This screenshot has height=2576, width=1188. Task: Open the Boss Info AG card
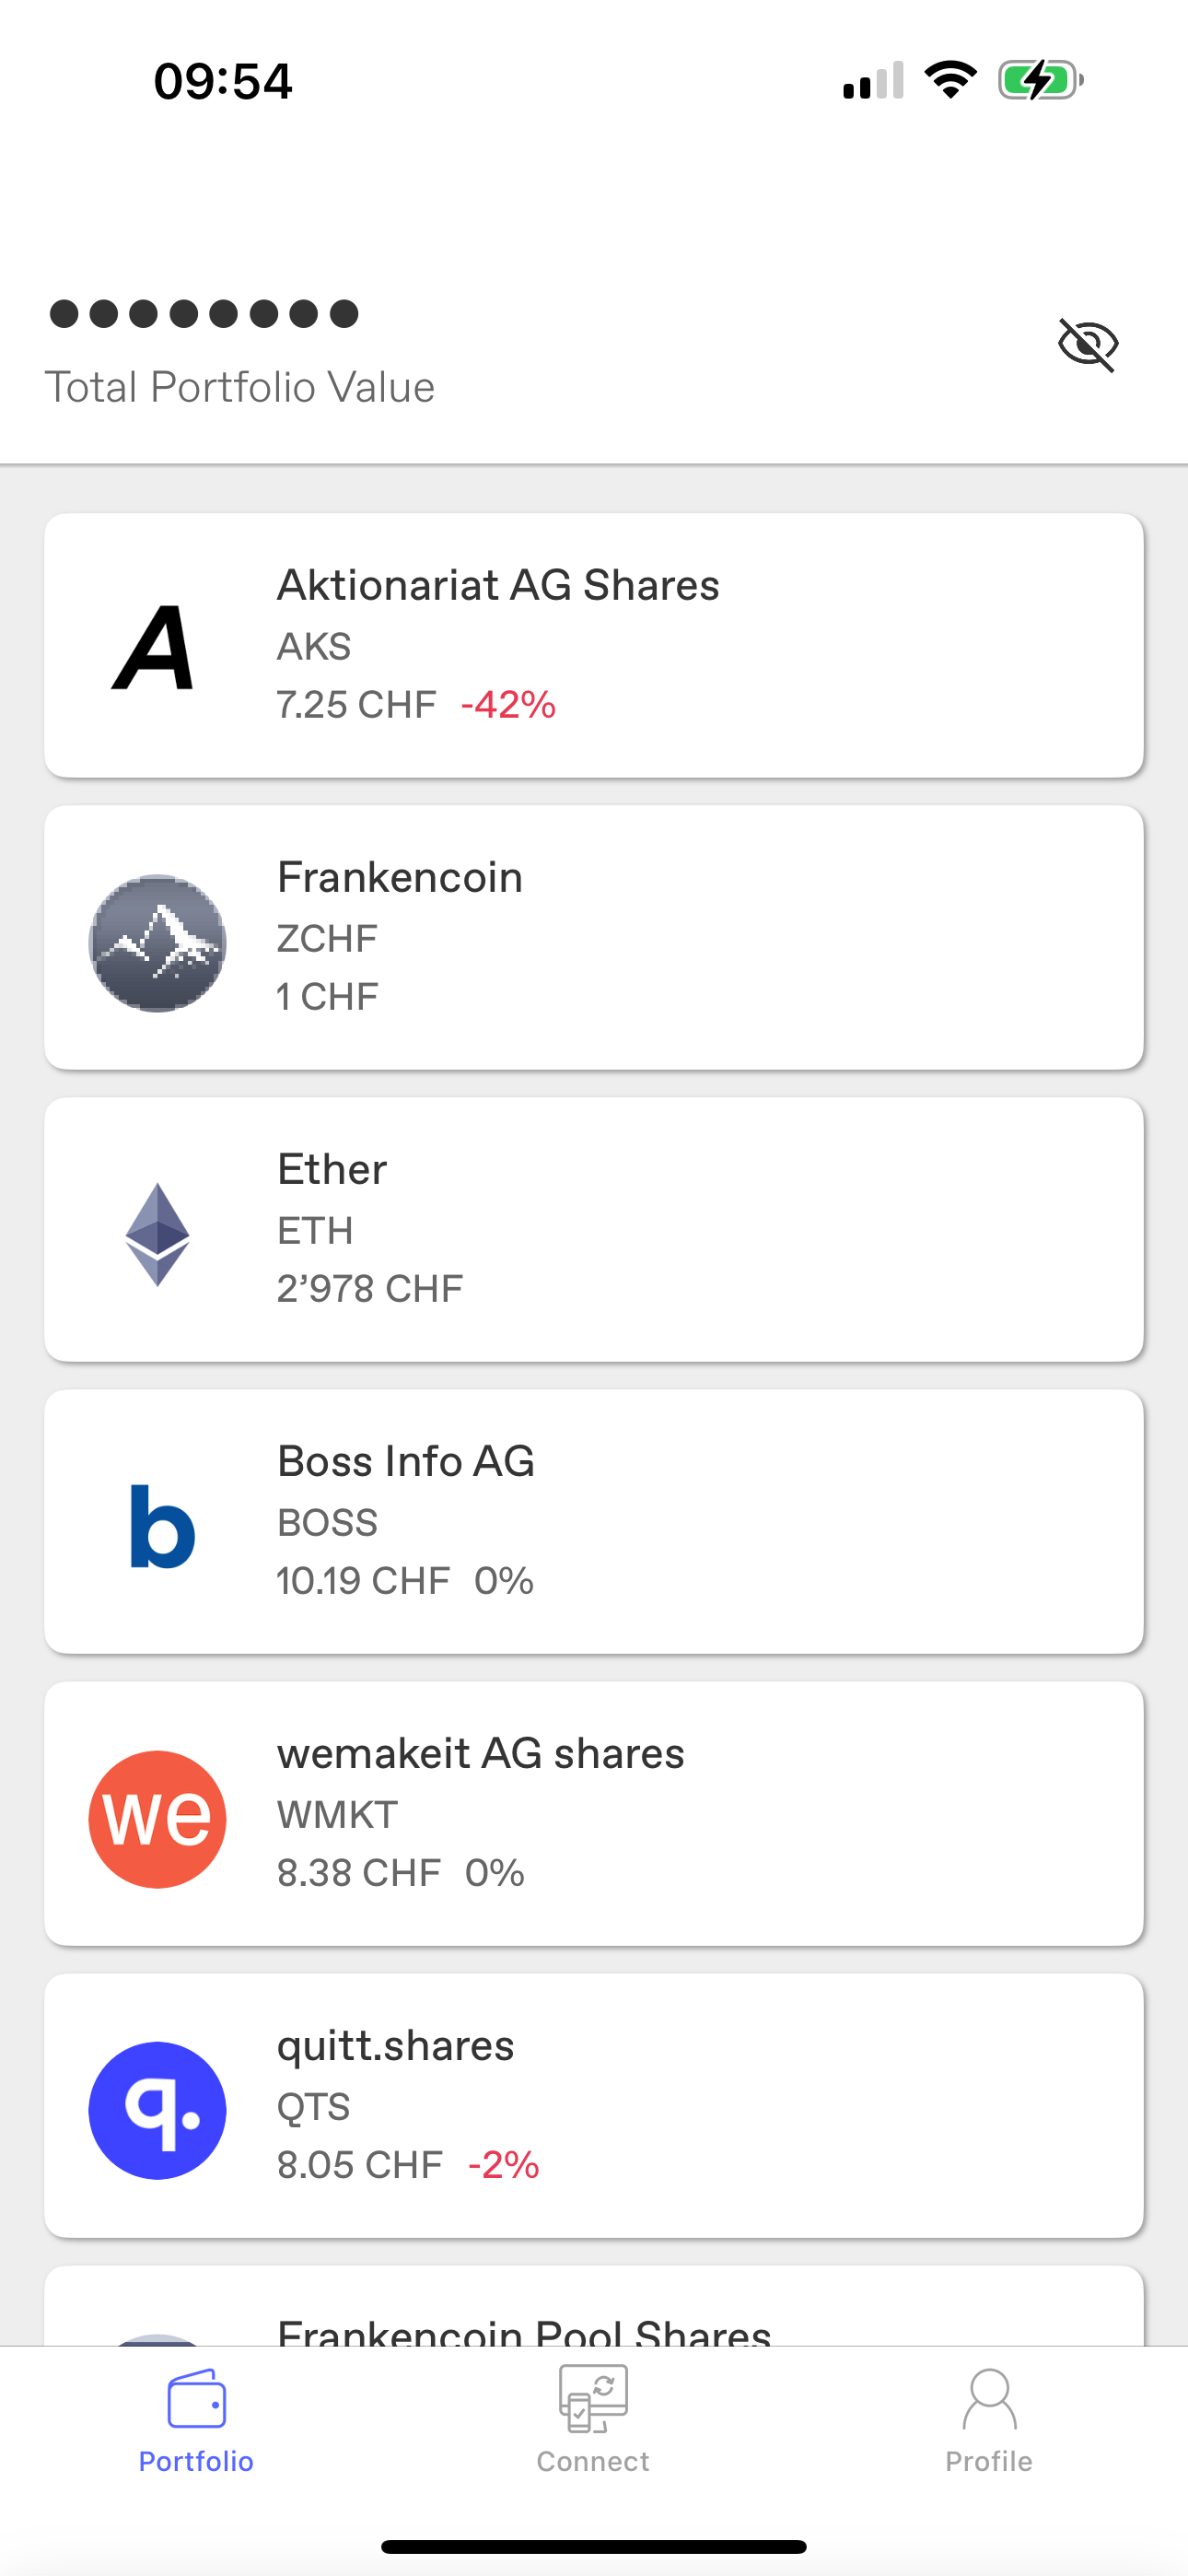(594, 1521)
